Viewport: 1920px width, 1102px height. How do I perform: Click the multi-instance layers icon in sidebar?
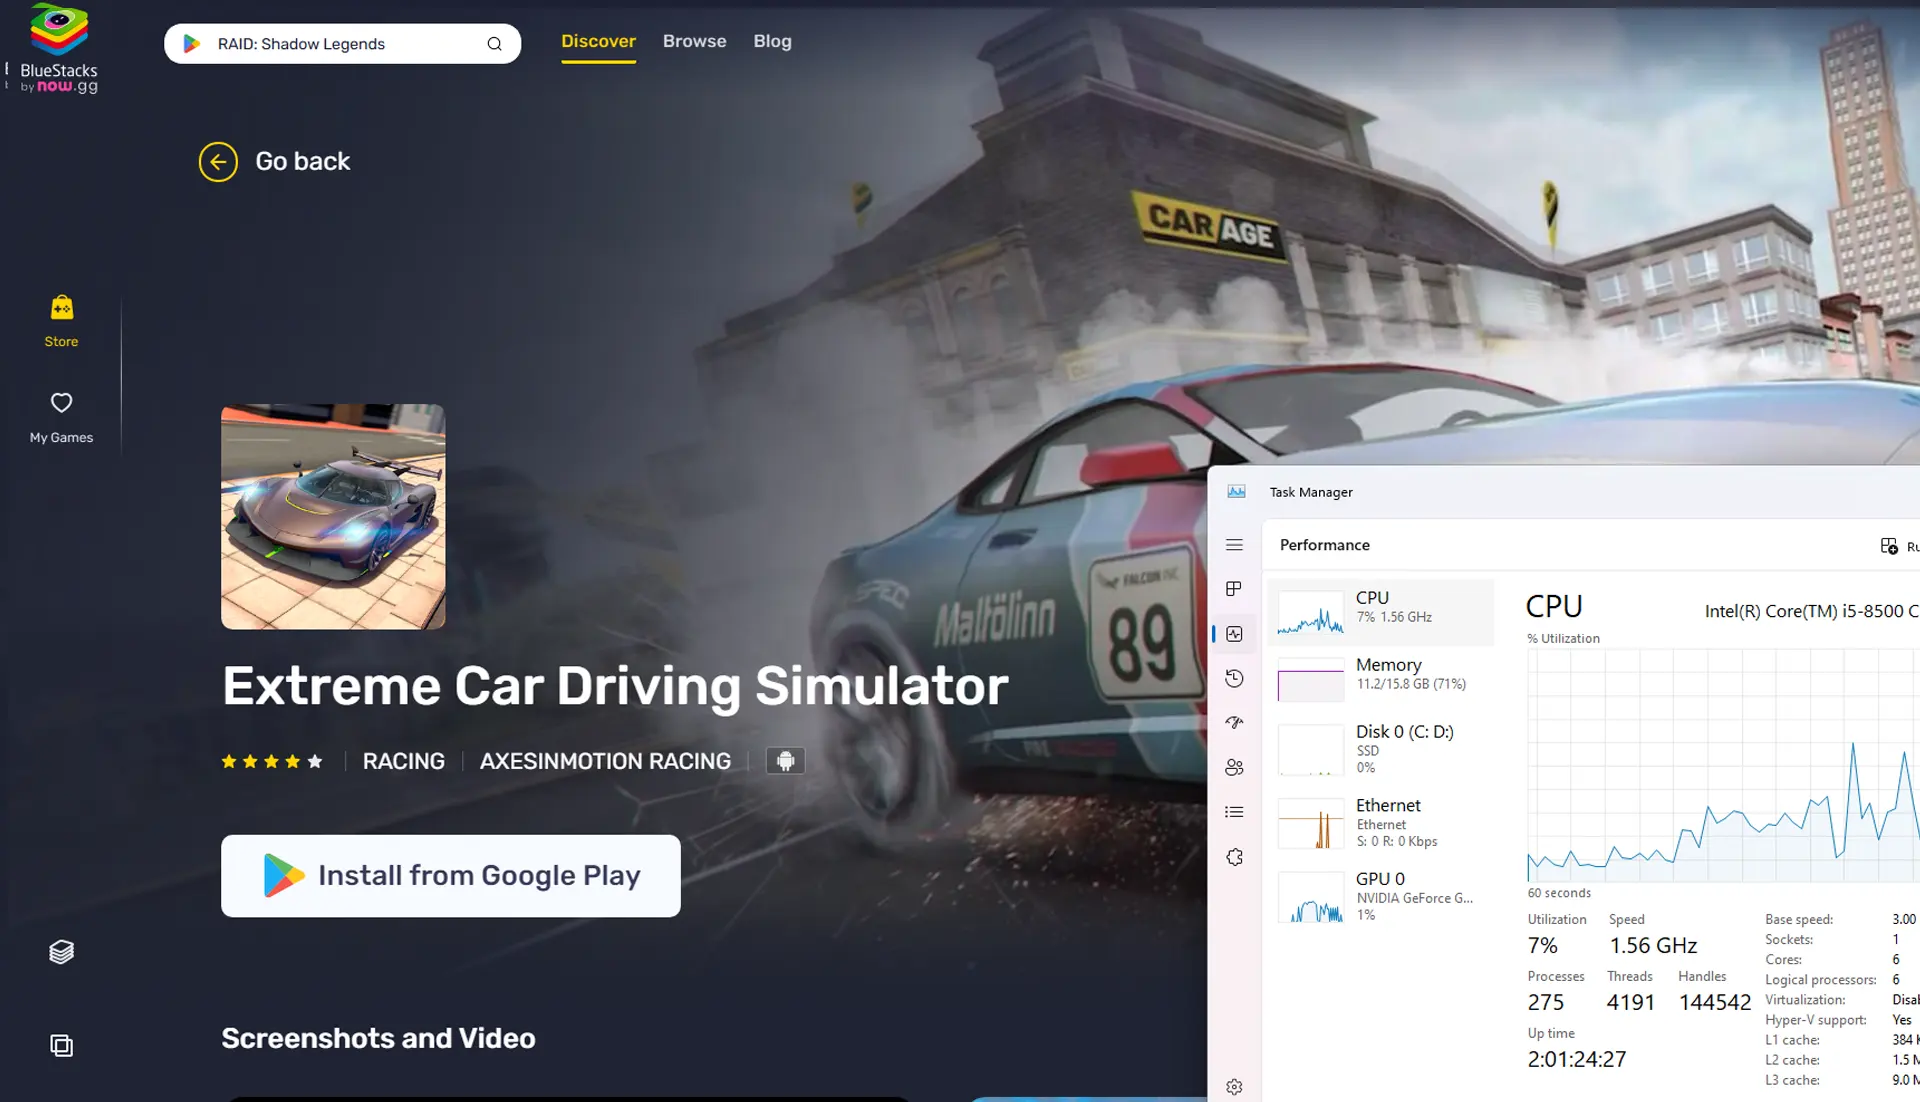pyautogui.click(x=61, y=952)
